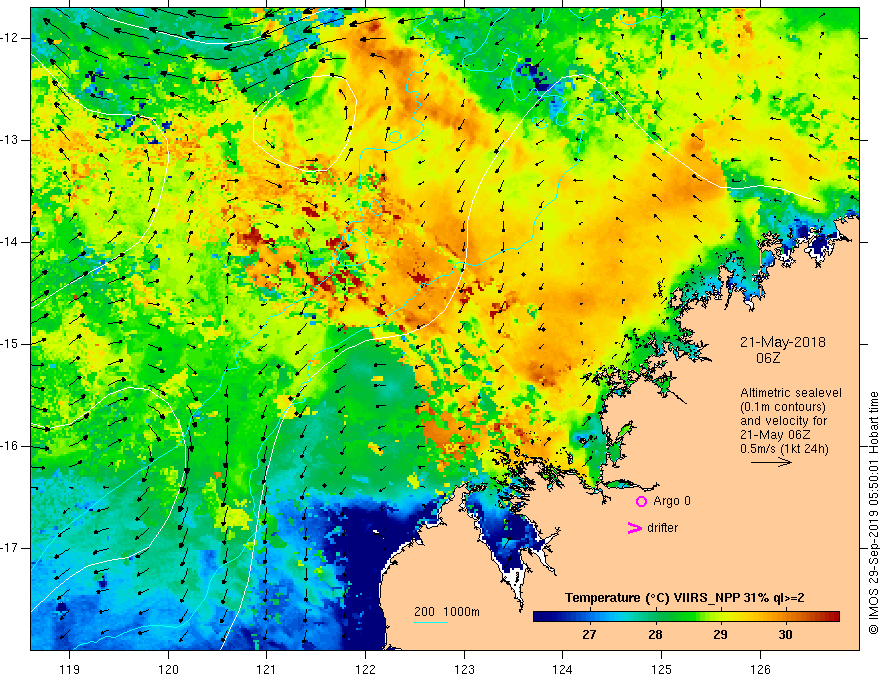Click the 0.5m/s velocity scale arrow
880x680 pixels.
771,462
